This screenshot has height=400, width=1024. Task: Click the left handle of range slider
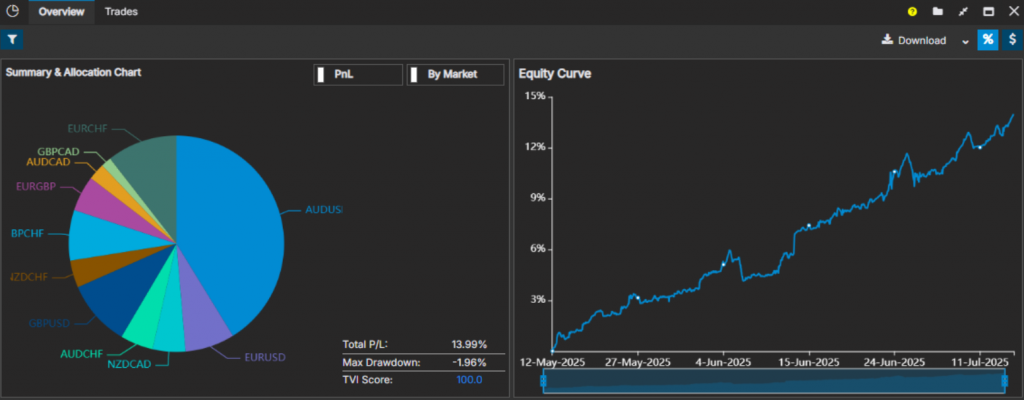[543, 380]
